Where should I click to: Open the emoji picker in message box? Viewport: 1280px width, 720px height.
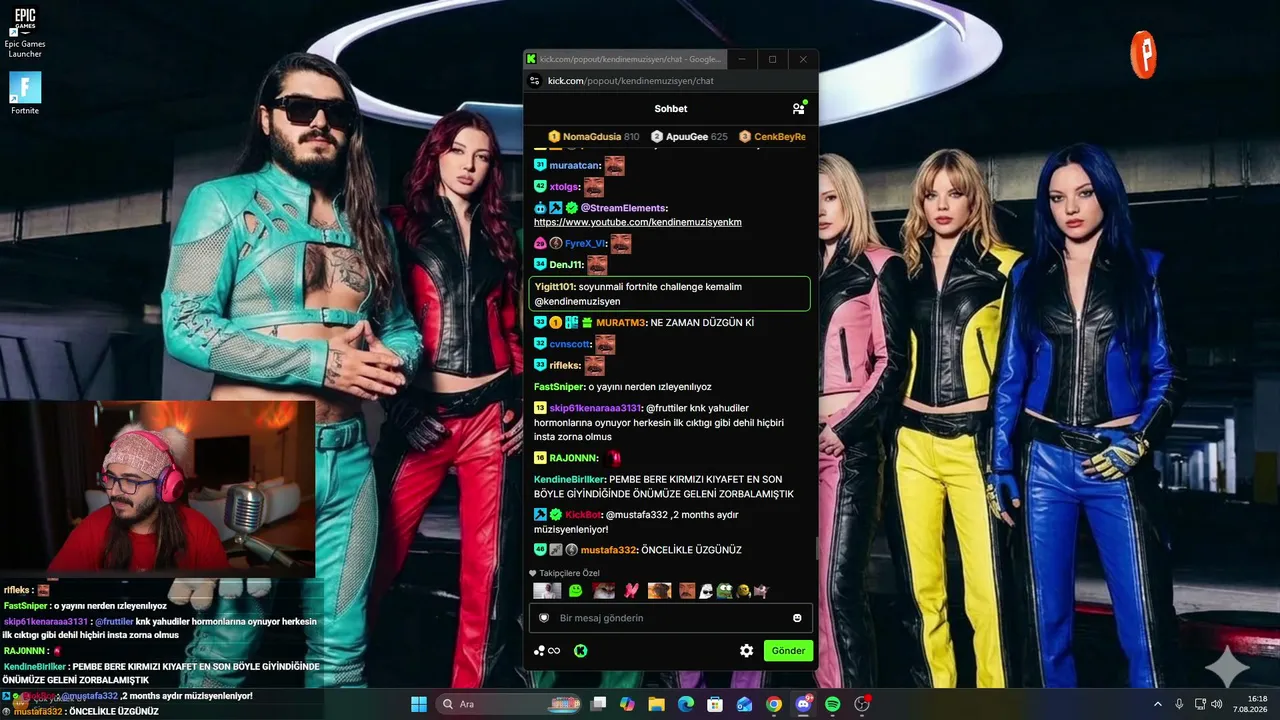[x=797, y=618]
